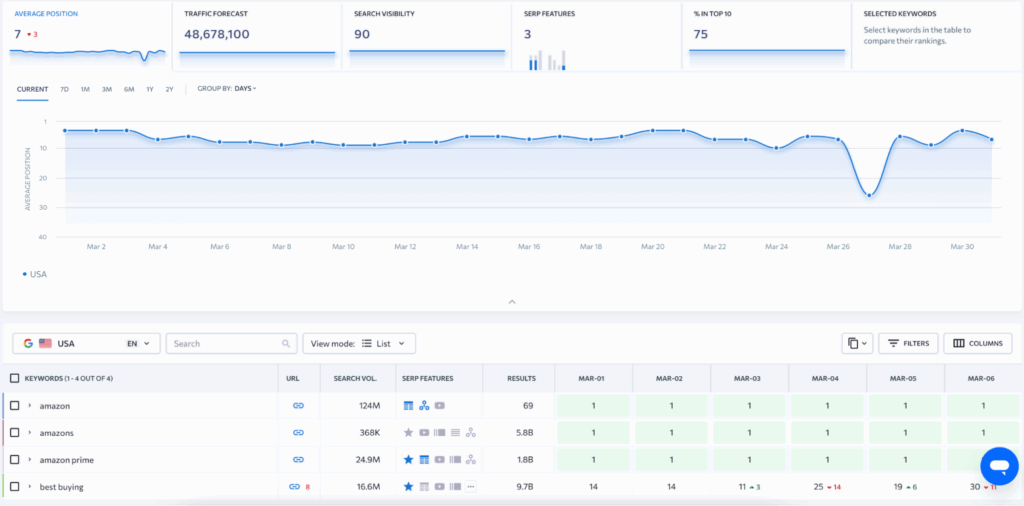Screen dimensions: 1024x506
Task: Open the Group by Days dropdown
Action: (x=227, y=89)
